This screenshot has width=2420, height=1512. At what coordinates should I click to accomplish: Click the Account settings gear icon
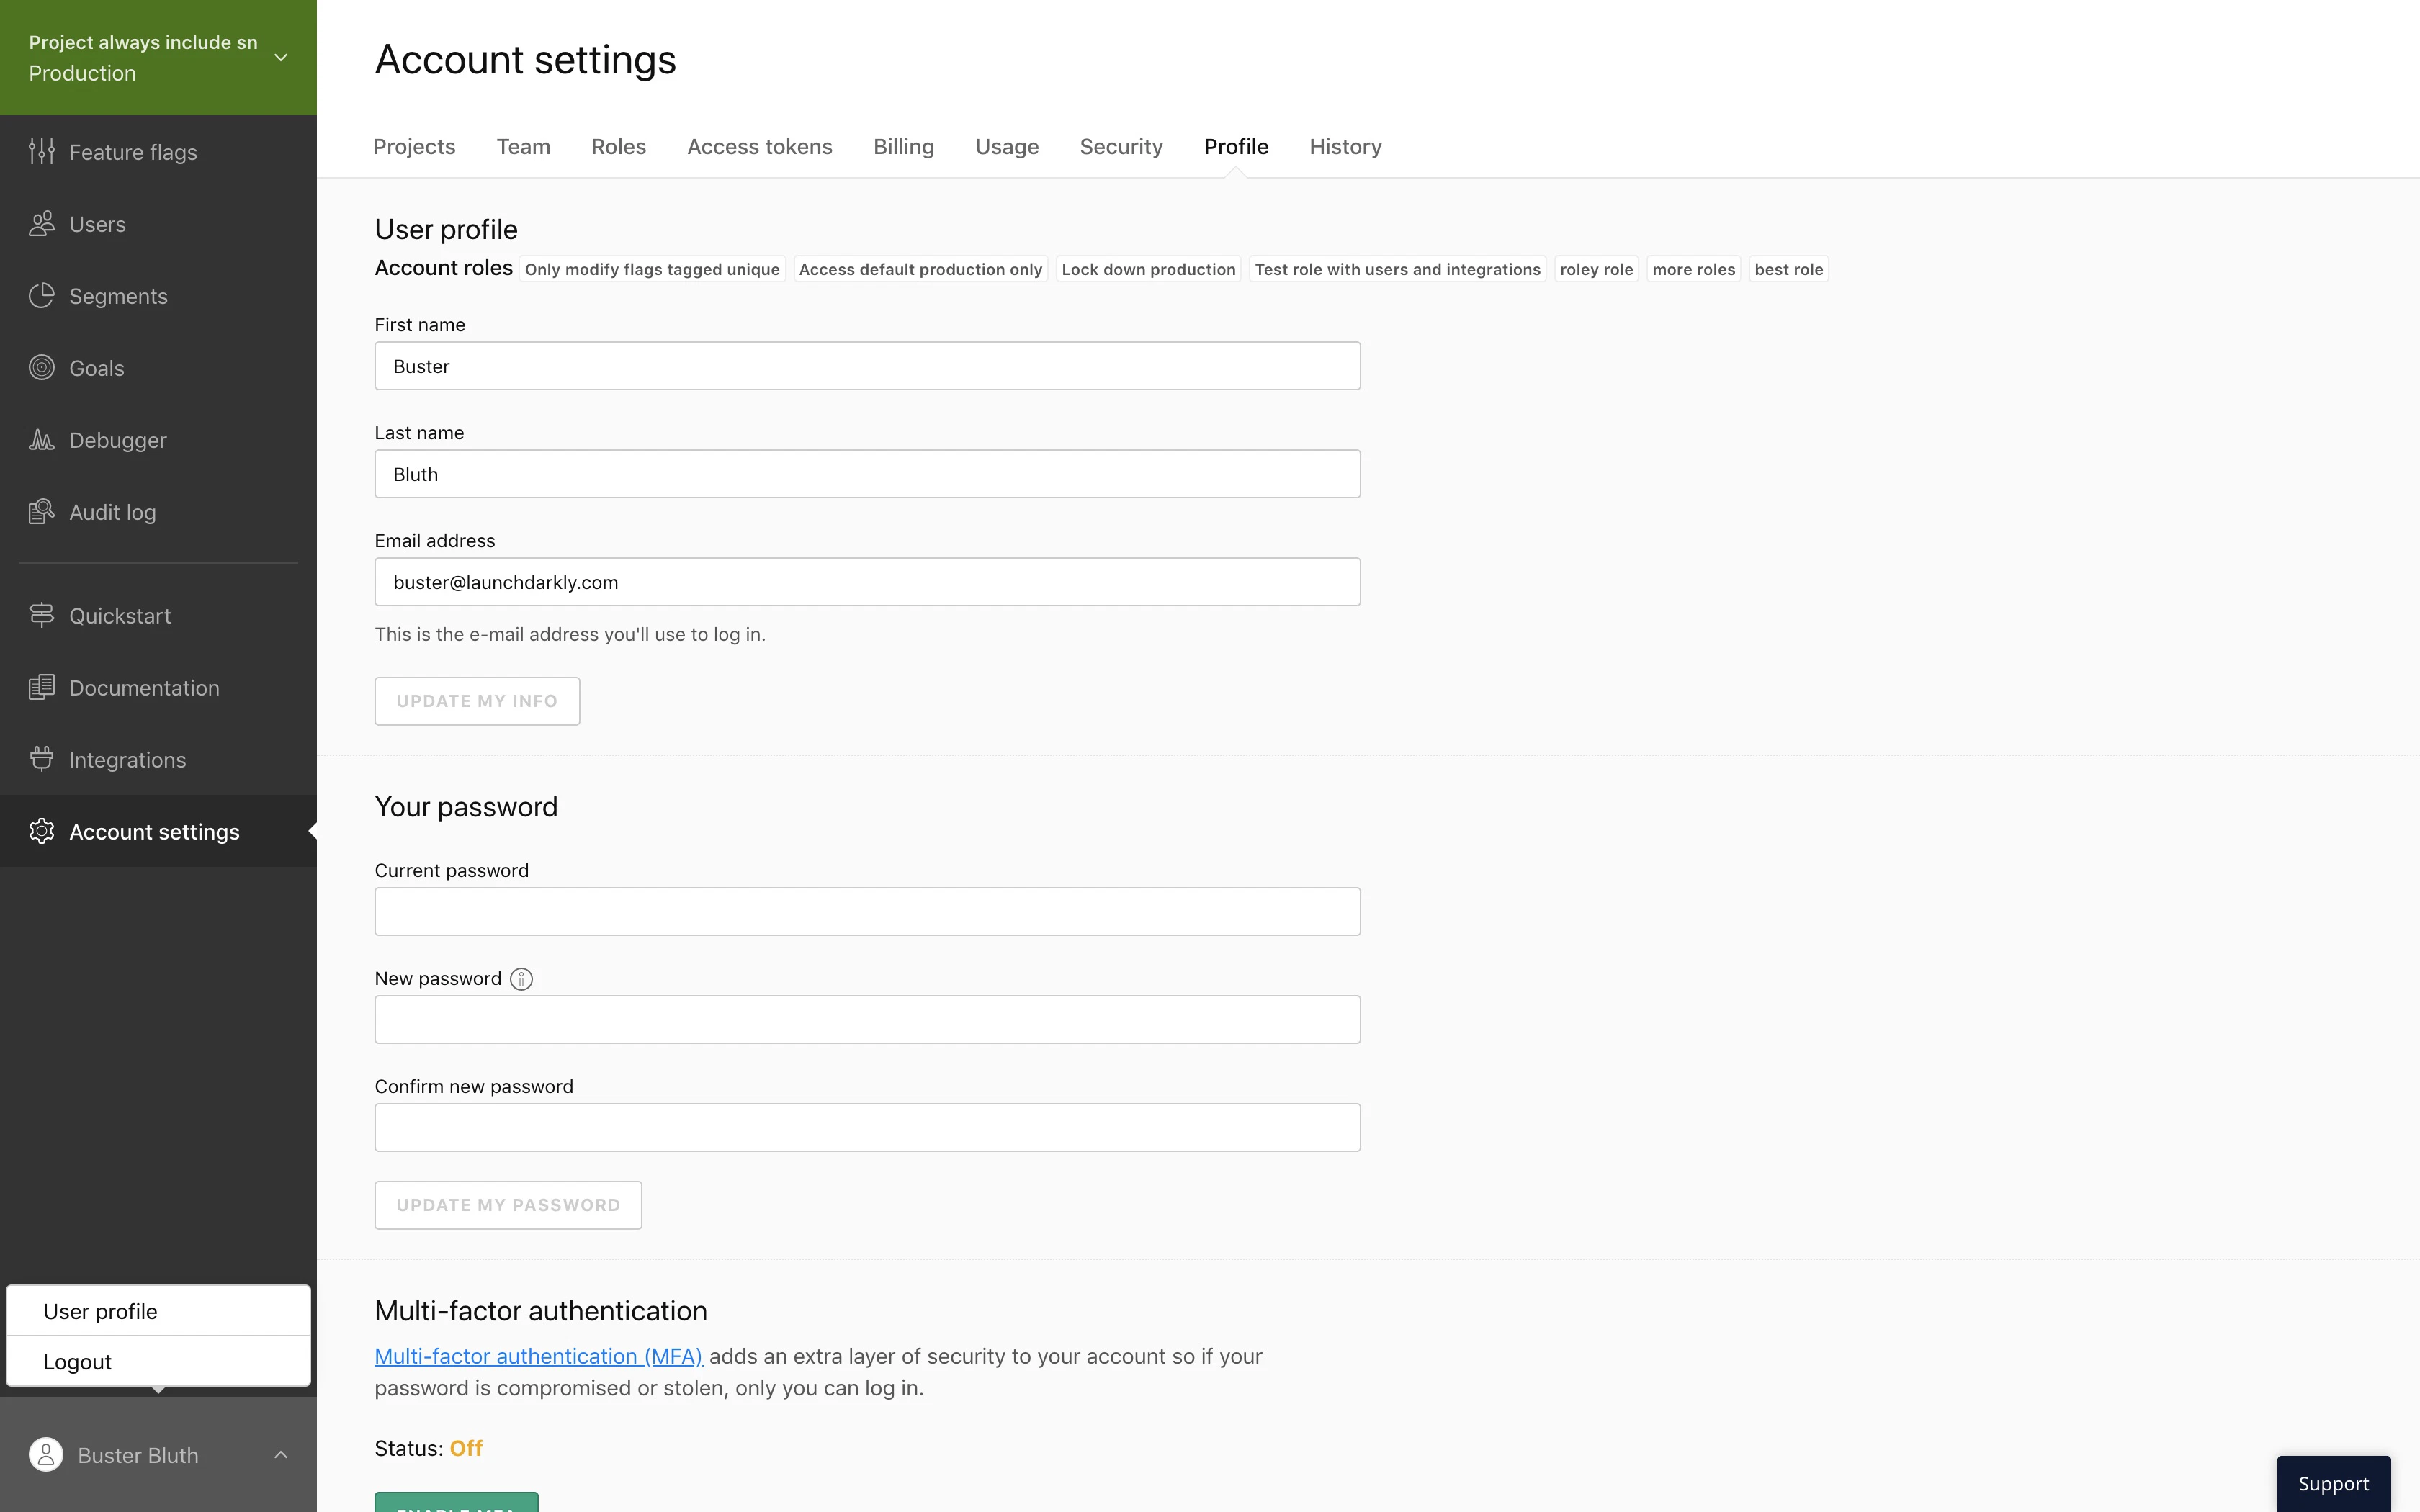click(41, 831)
